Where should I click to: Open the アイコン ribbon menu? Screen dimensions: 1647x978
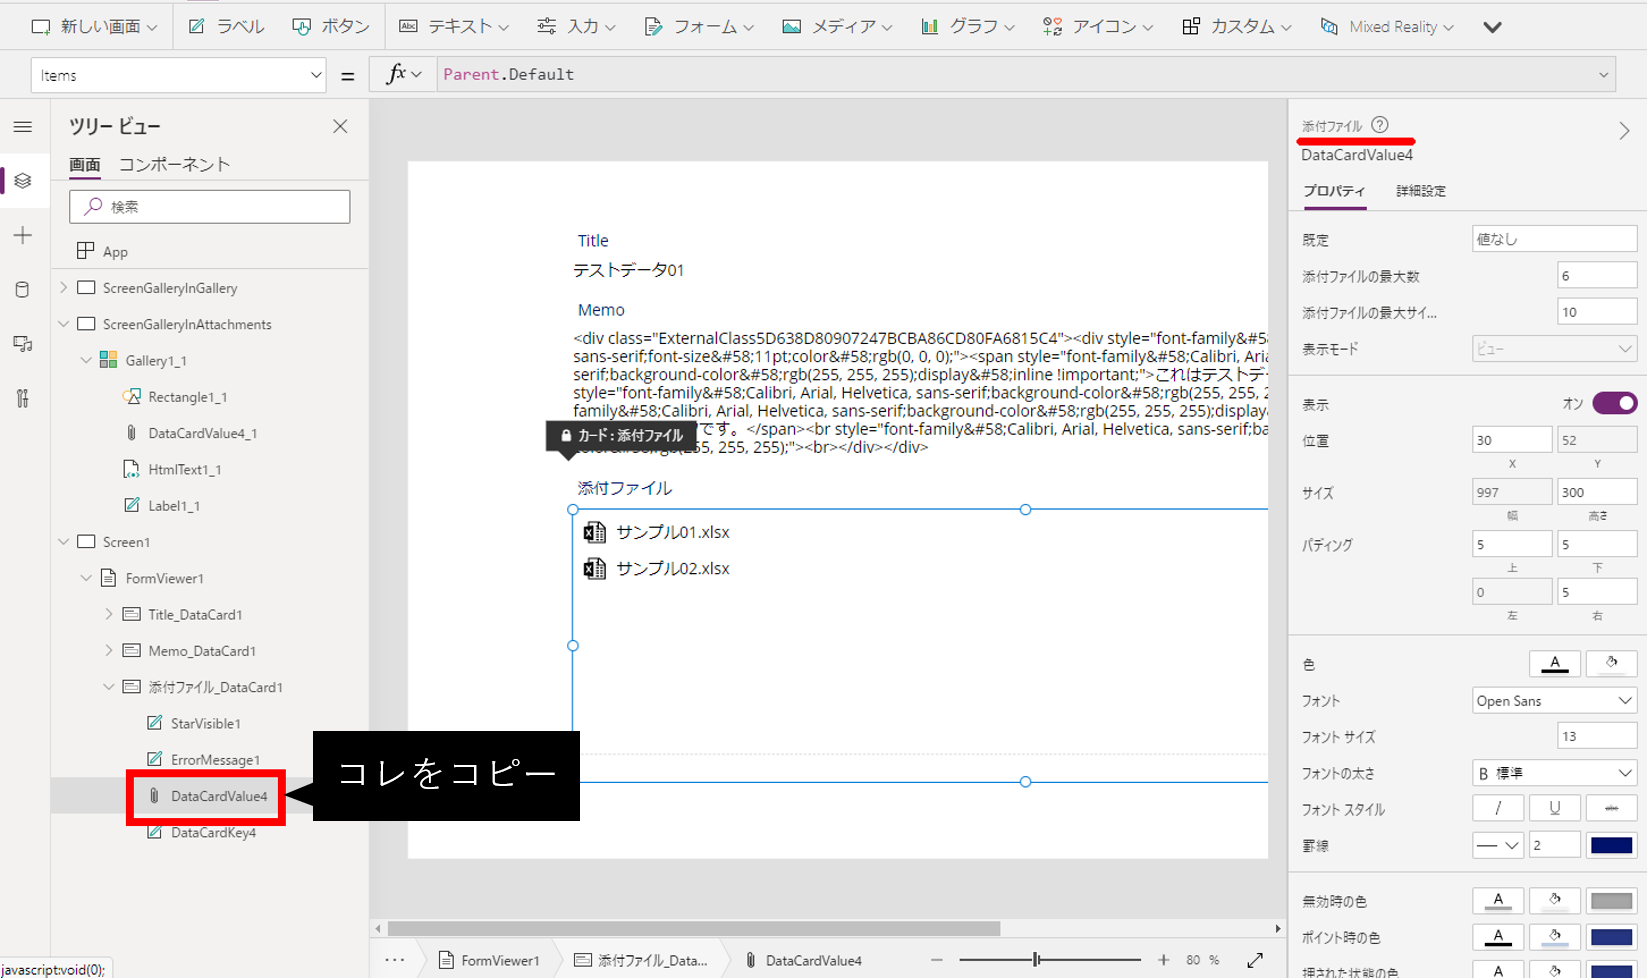[x=1098, y=27]
